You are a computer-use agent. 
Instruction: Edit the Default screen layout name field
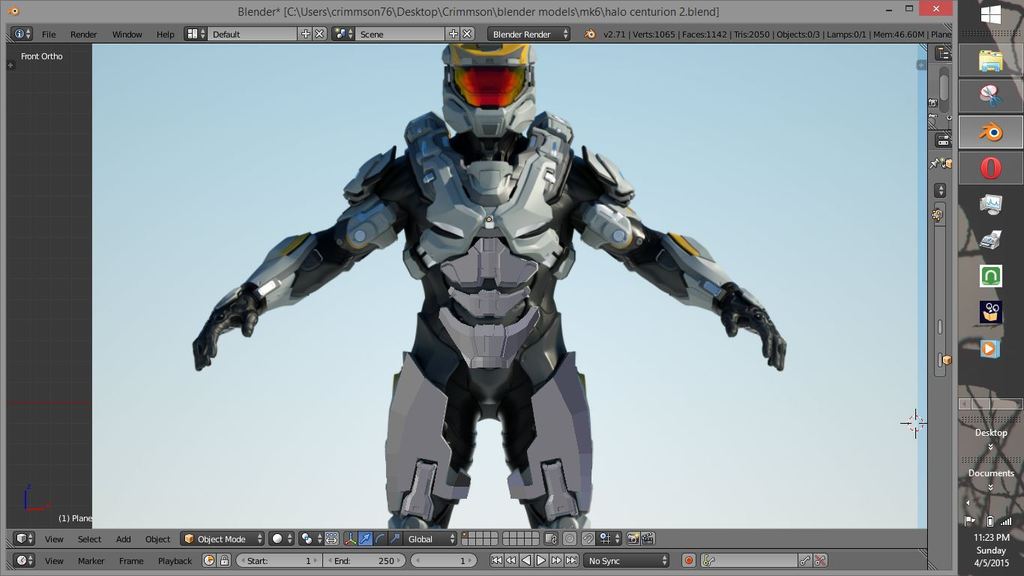(252, 34)
